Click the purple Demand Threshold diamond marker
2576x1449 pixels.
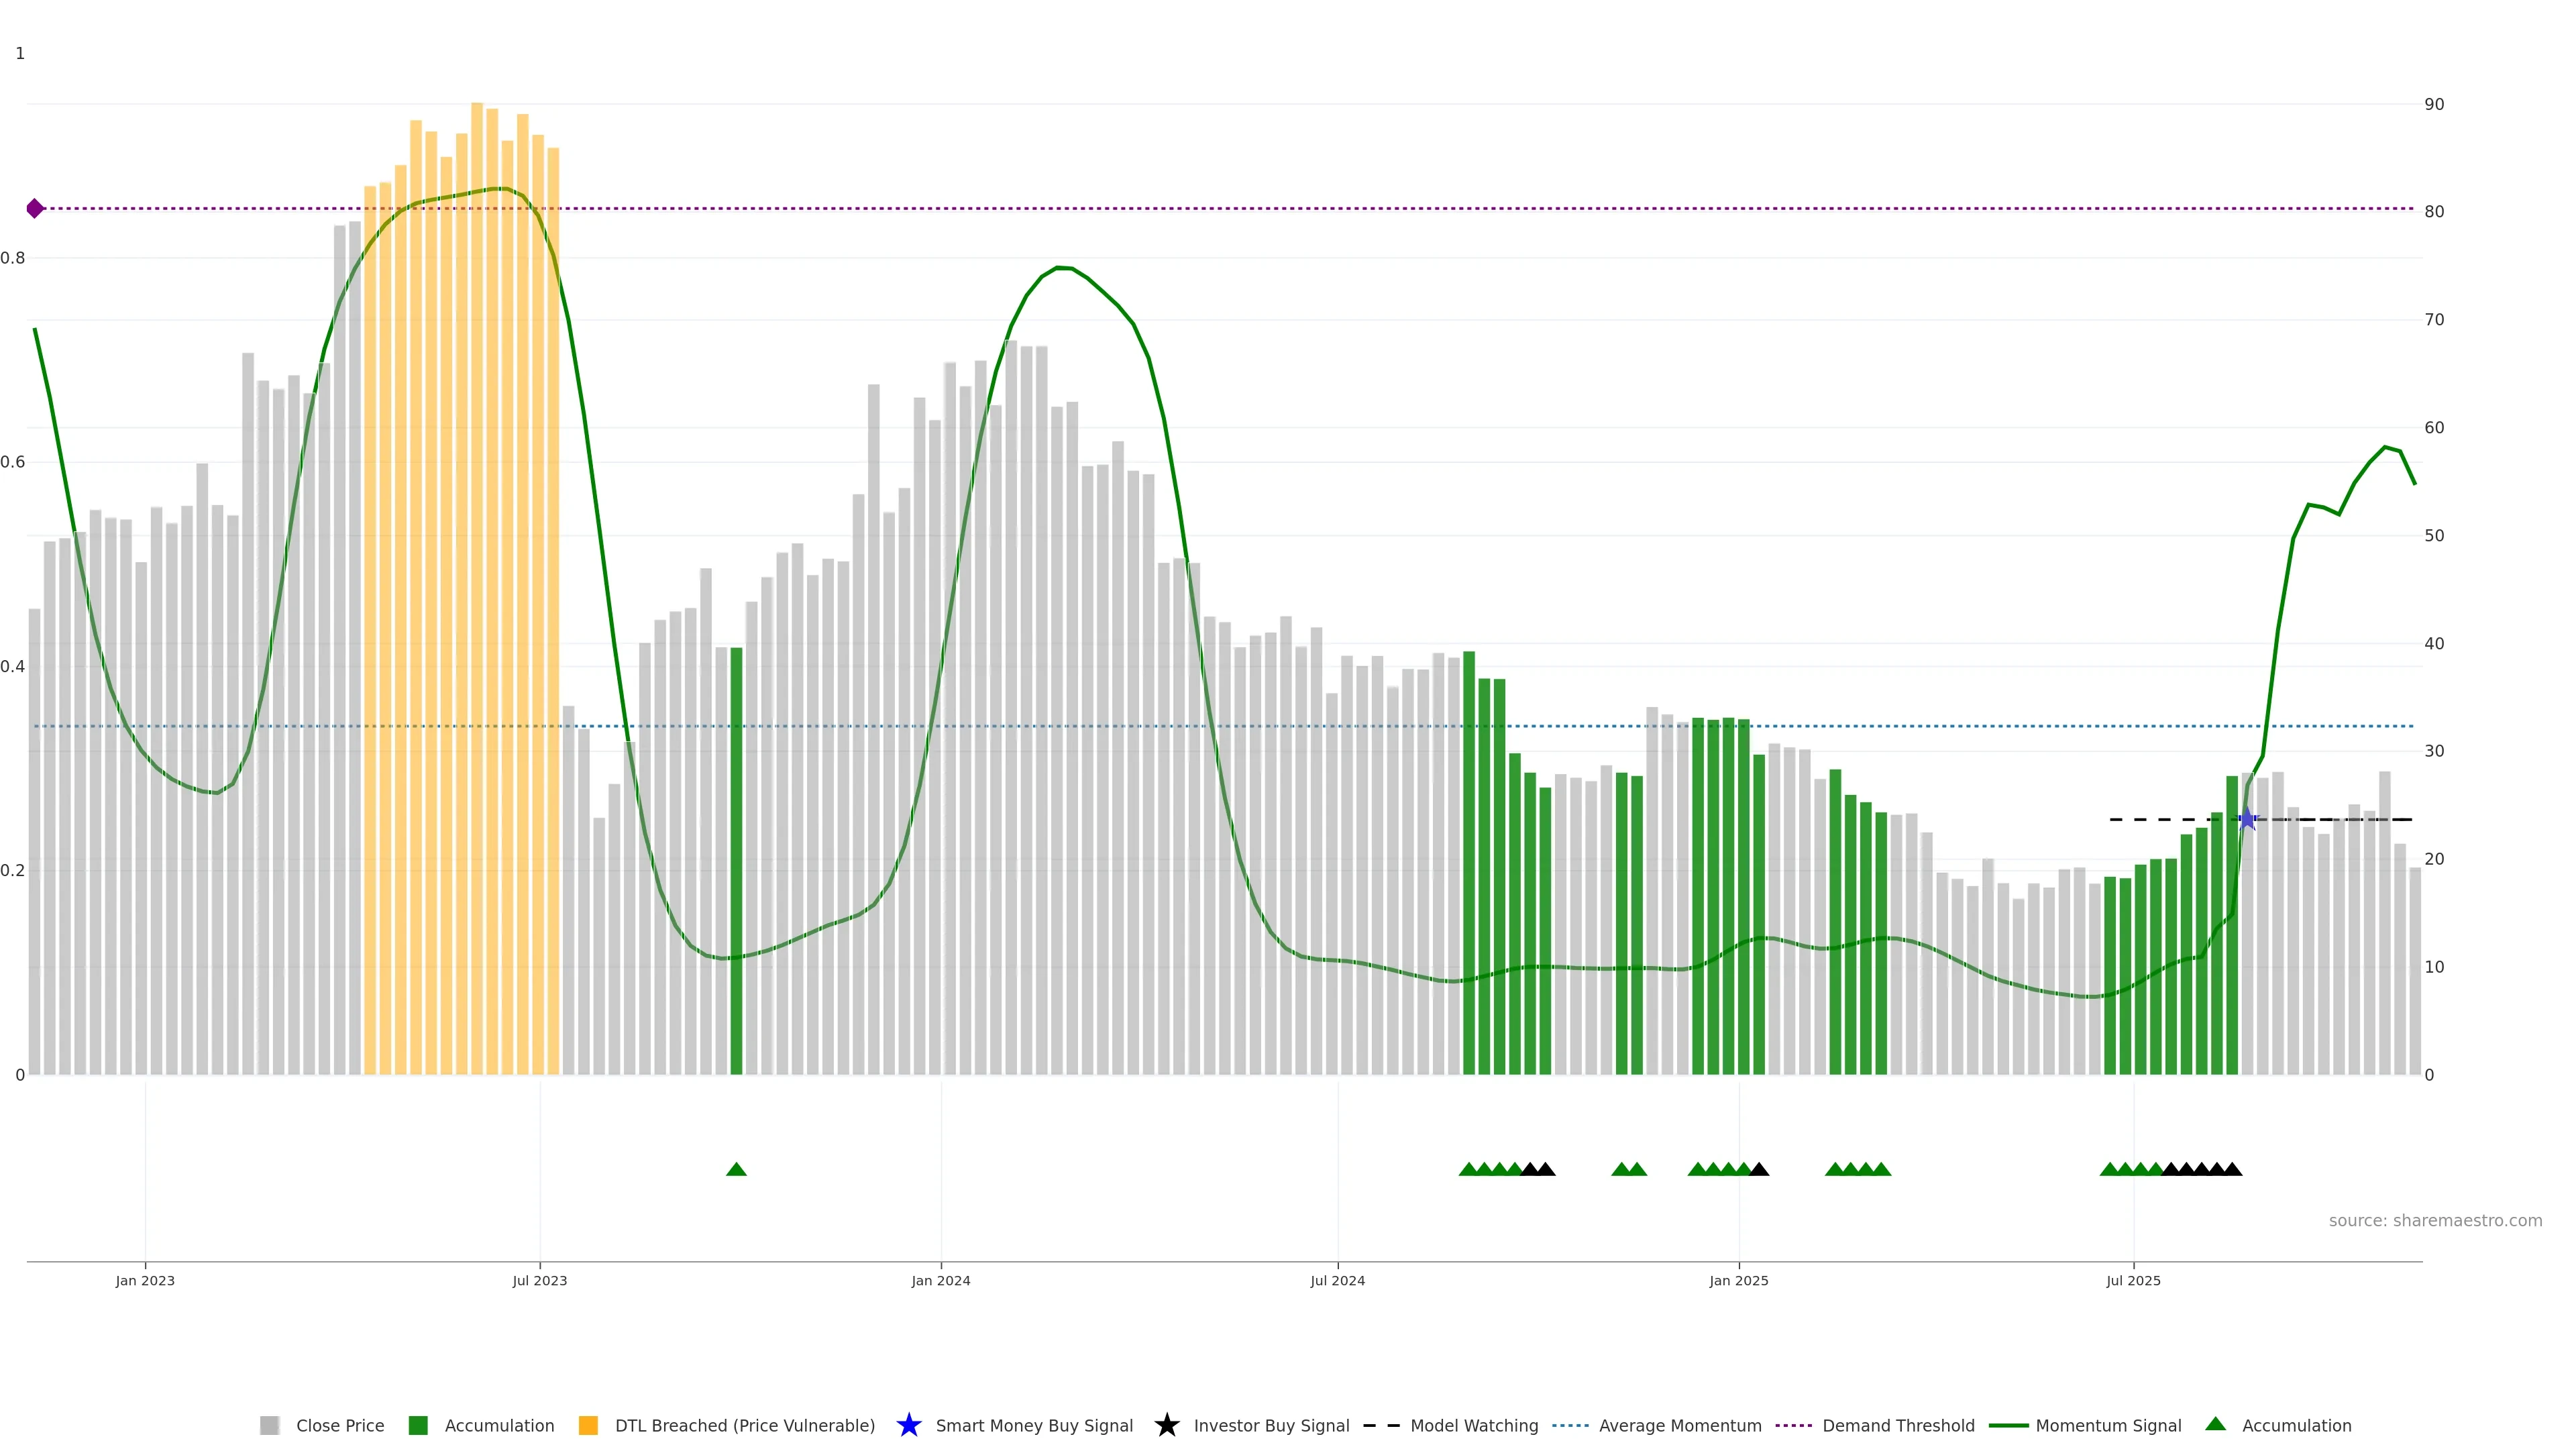pos(35,209)
